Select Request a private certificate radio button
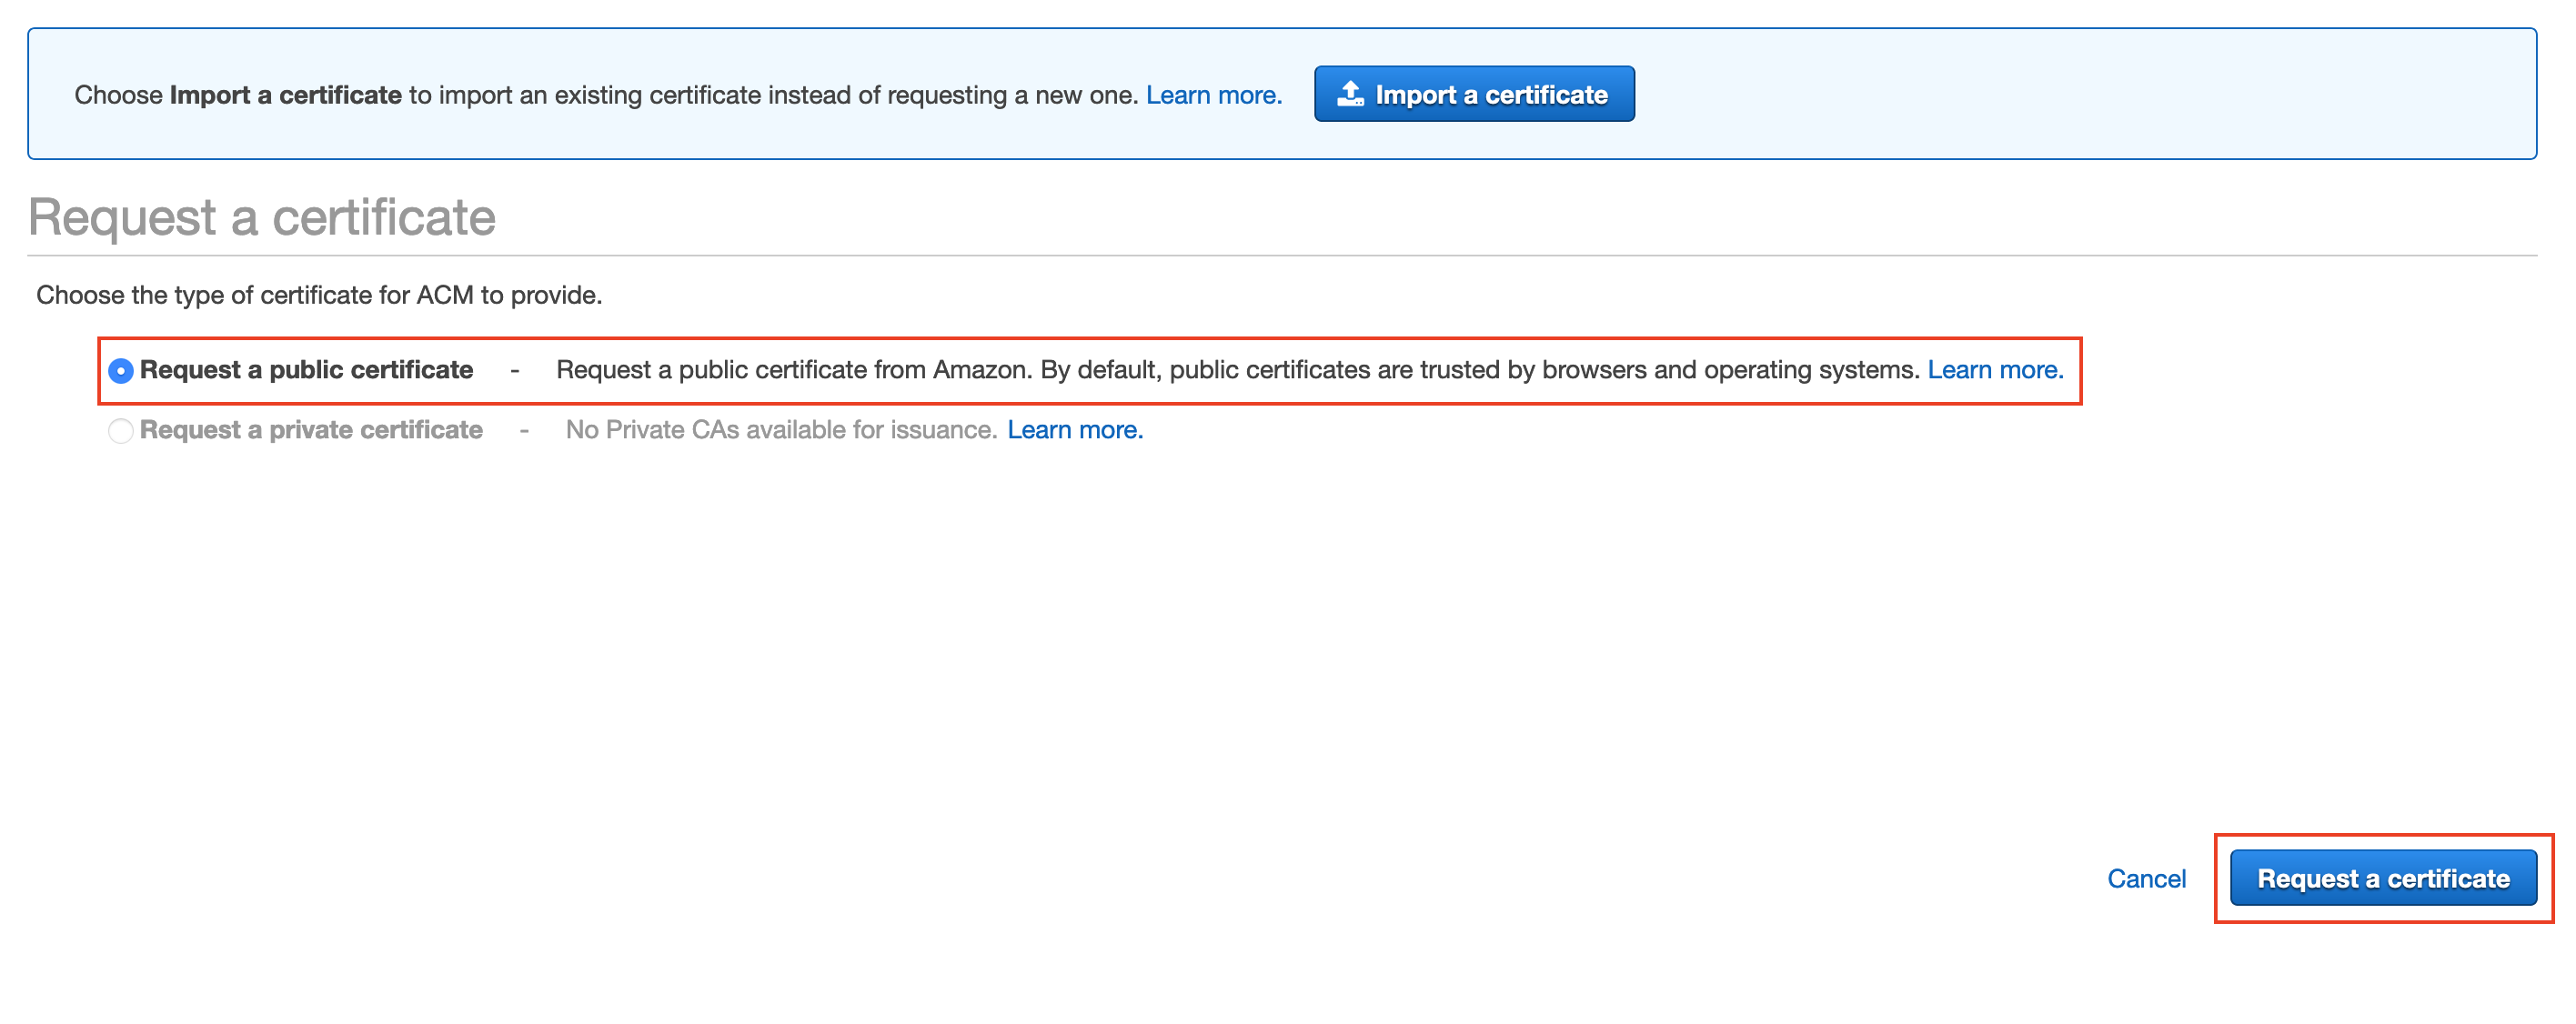The height and width of the screenshot is (1024, 2576). [x=121, y=431]
